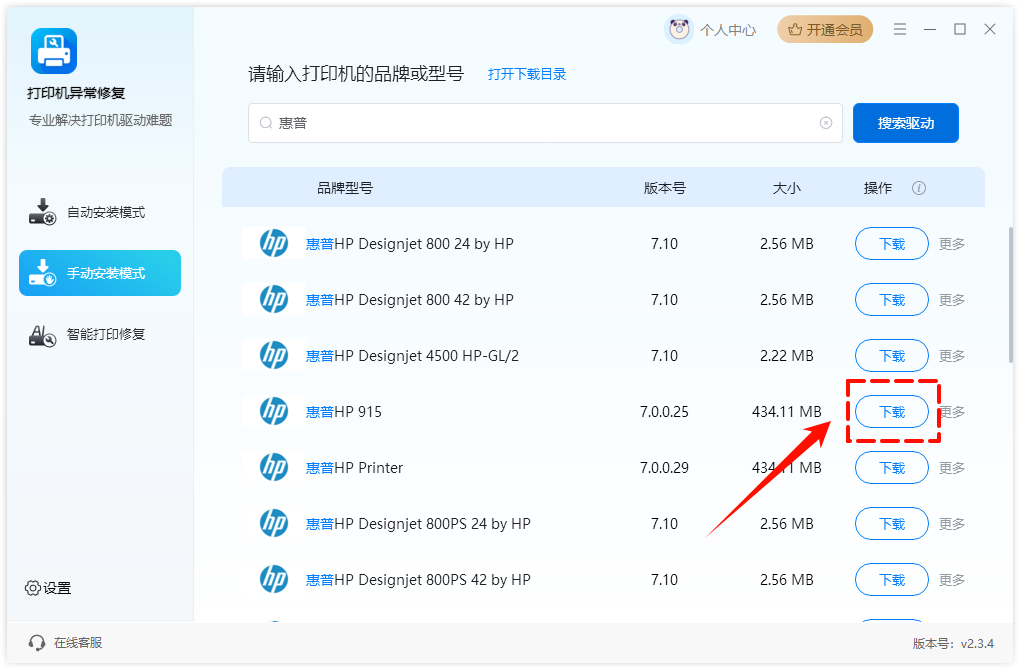Expand 更多 for Designjet 800 42
The height and width of the screenshot is (670, 1020).
coord(952,300)
